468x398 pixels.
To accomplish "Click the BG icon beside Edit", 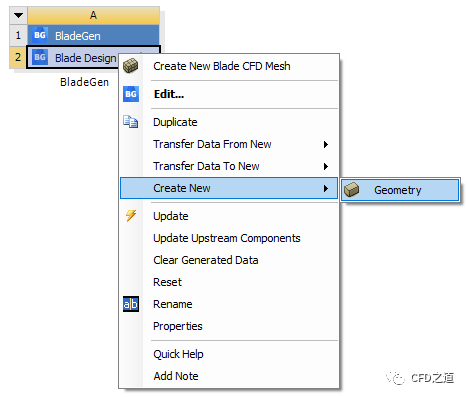I will (131, 94).
